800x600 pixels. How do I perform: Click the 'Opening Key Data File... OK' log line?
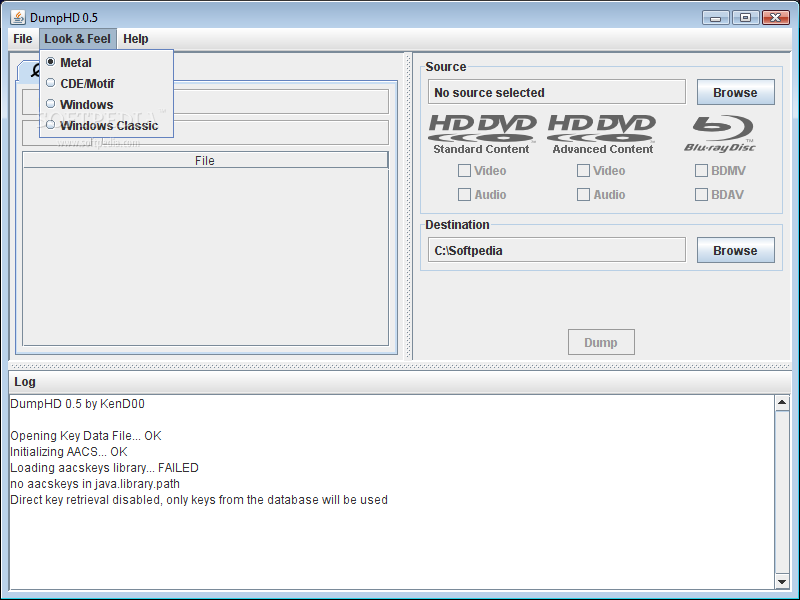pyautogui.click(x=86, y=436)
